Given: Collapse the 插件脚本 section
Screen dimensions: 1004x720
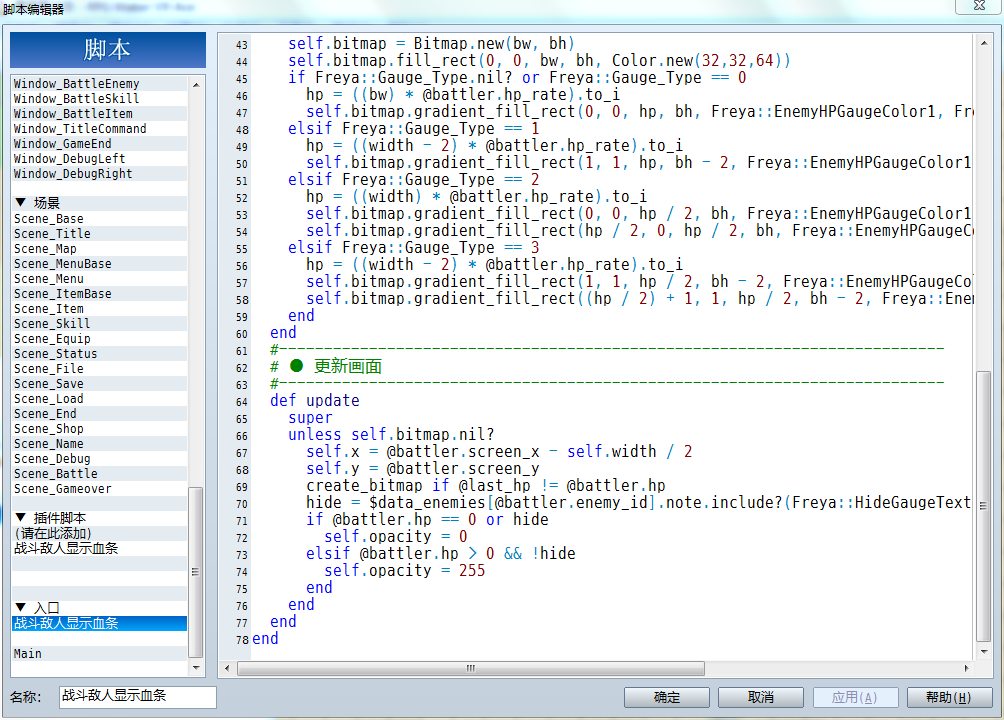Looking at the screenshot, I should pyautogui.click(x=21, y=518).
